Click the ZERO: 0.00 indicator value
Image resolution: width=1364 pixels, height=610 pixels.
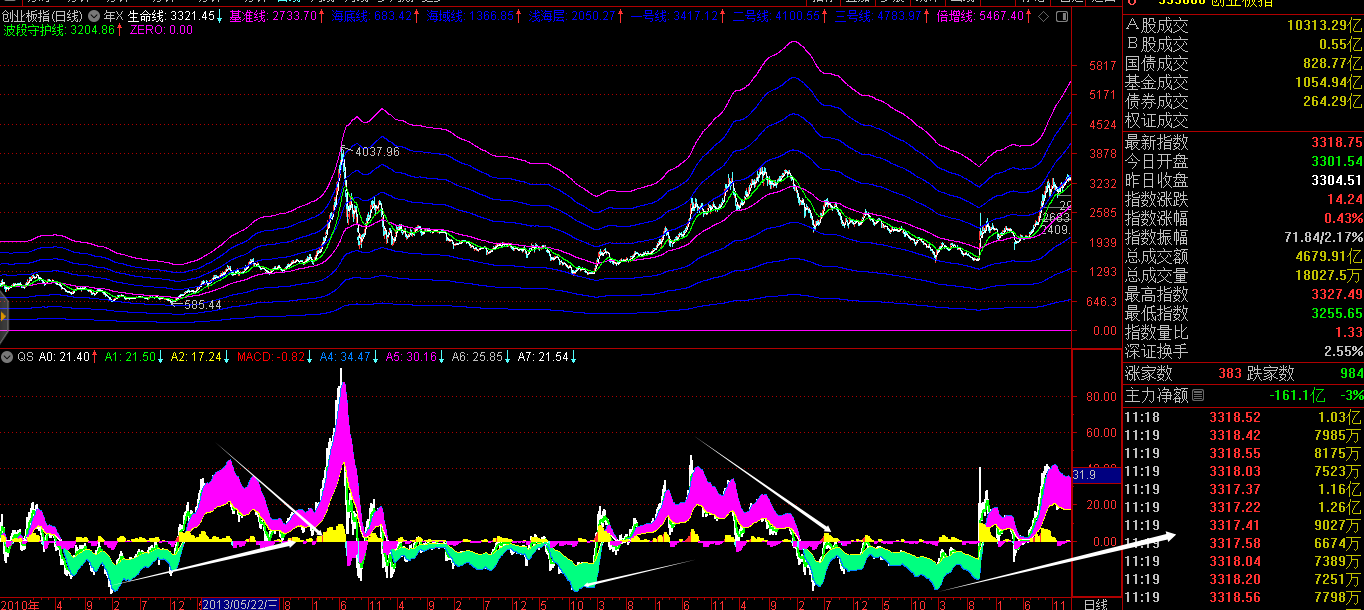[x=160, y=30]
